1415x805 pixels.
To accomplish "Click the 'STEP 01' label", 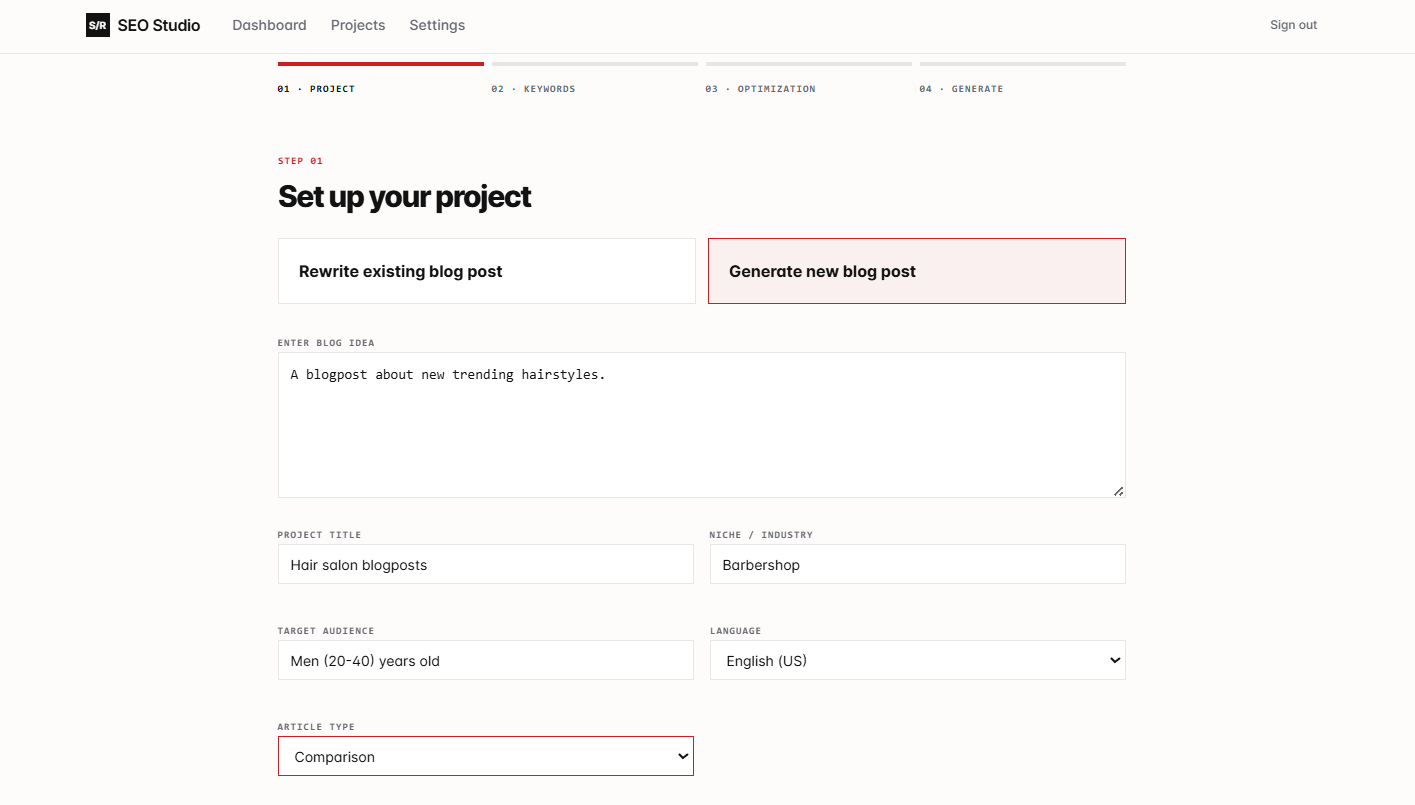I will click(x=300, y=161).
